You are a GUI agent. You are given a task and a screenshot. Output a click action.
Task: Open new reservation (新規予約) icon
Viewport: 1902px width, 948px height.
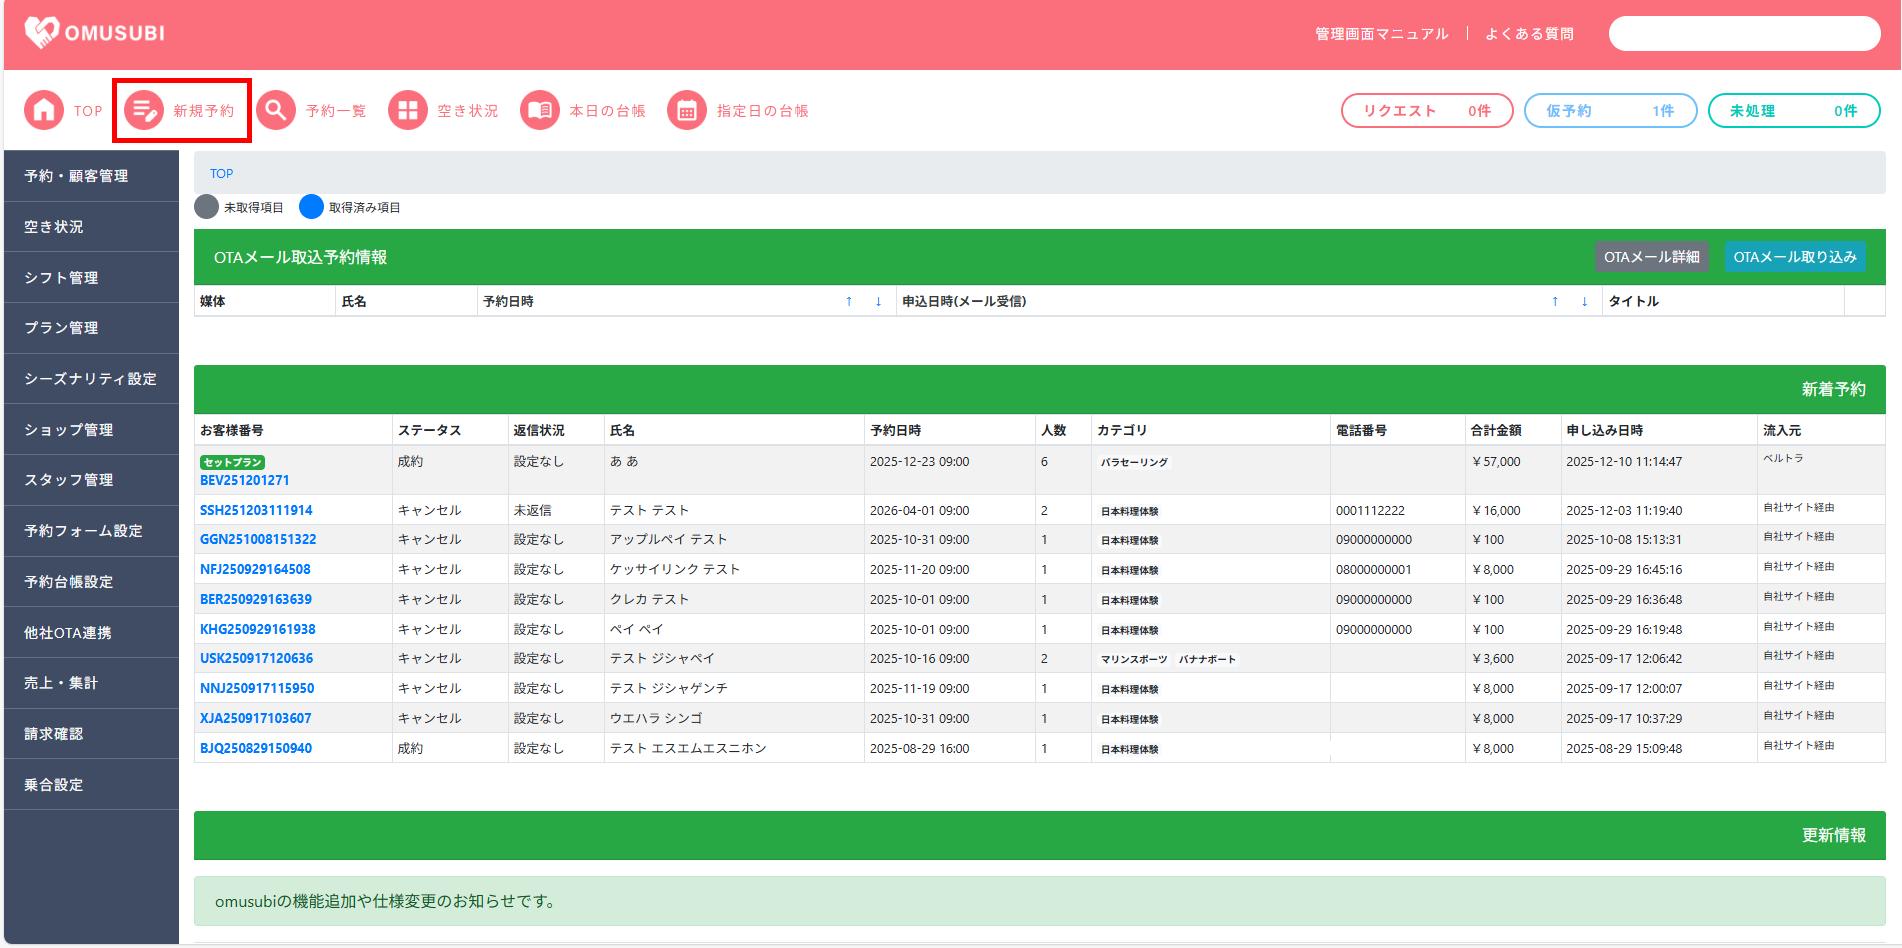[144, 111]
